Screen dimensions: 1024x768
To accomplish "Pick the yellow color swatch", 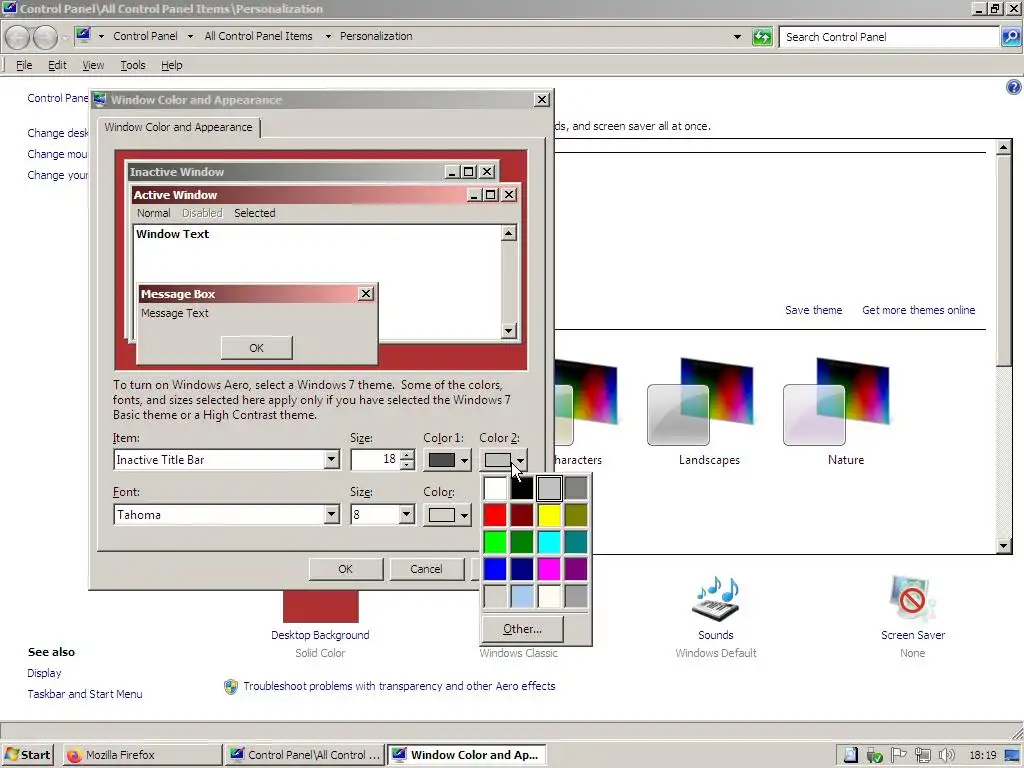I will click(549, 515).
